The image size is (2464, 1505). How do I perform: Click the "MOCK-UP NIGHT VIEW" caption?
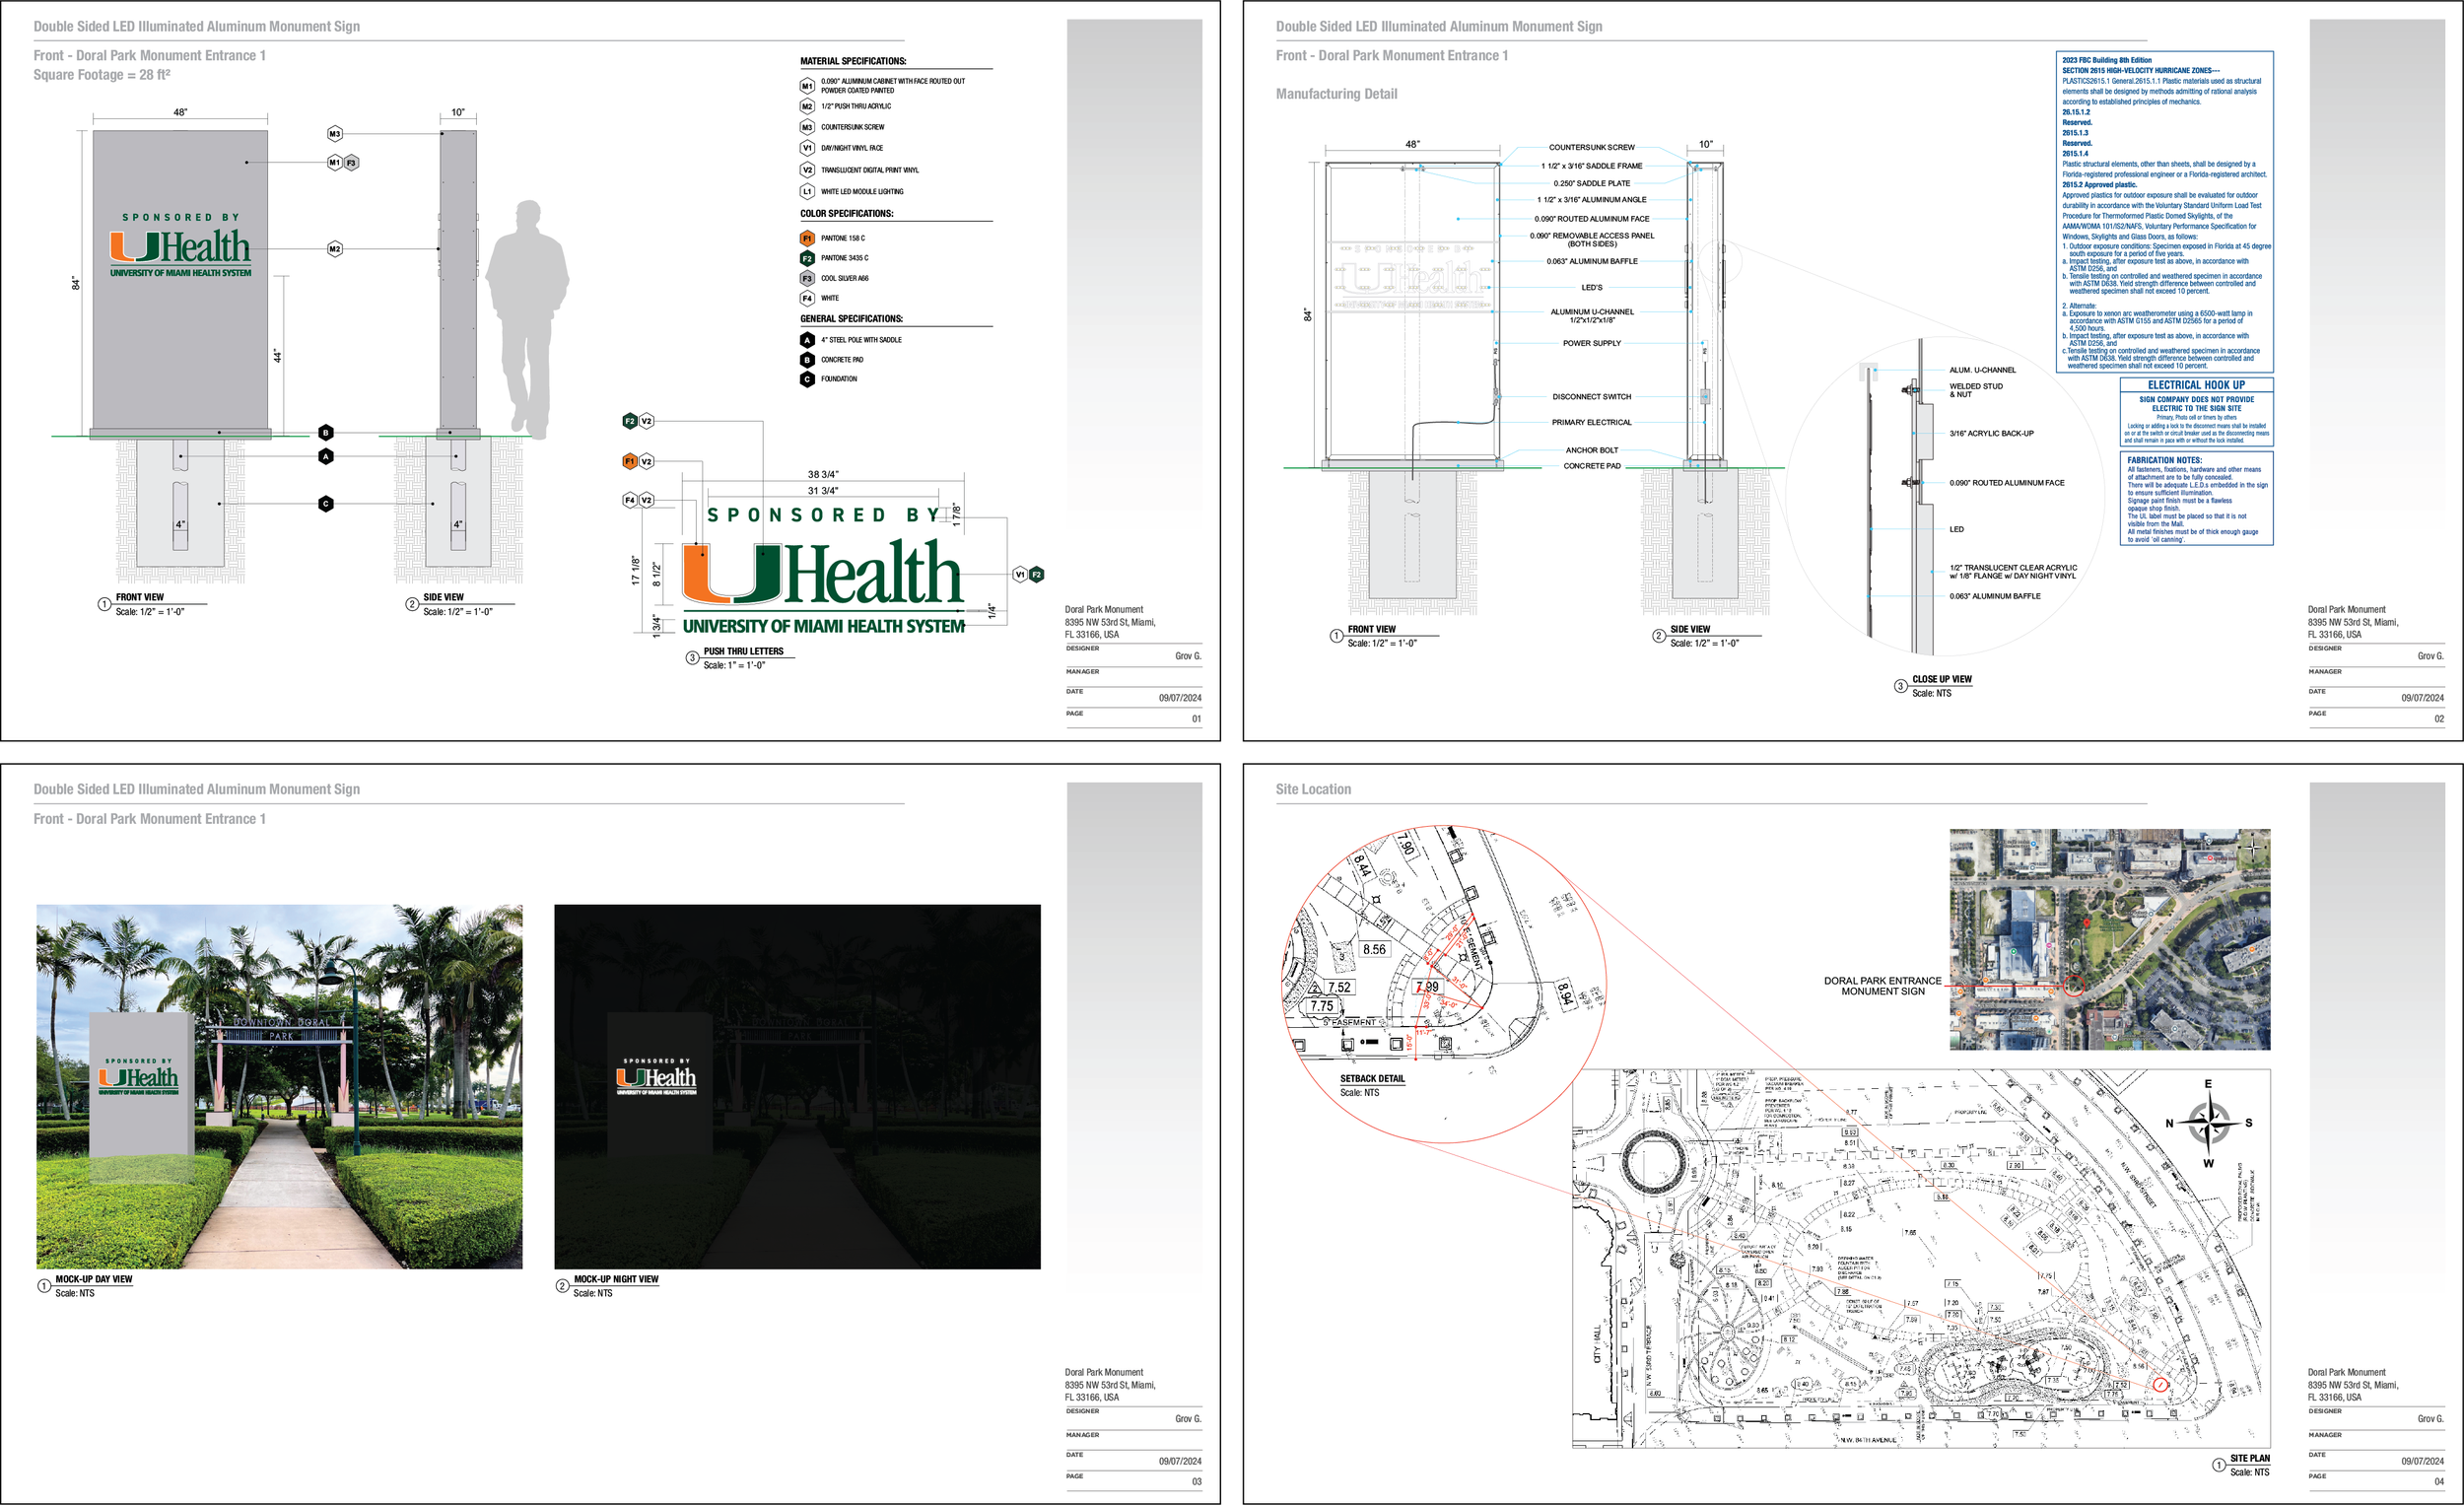tap(616, 1279)
